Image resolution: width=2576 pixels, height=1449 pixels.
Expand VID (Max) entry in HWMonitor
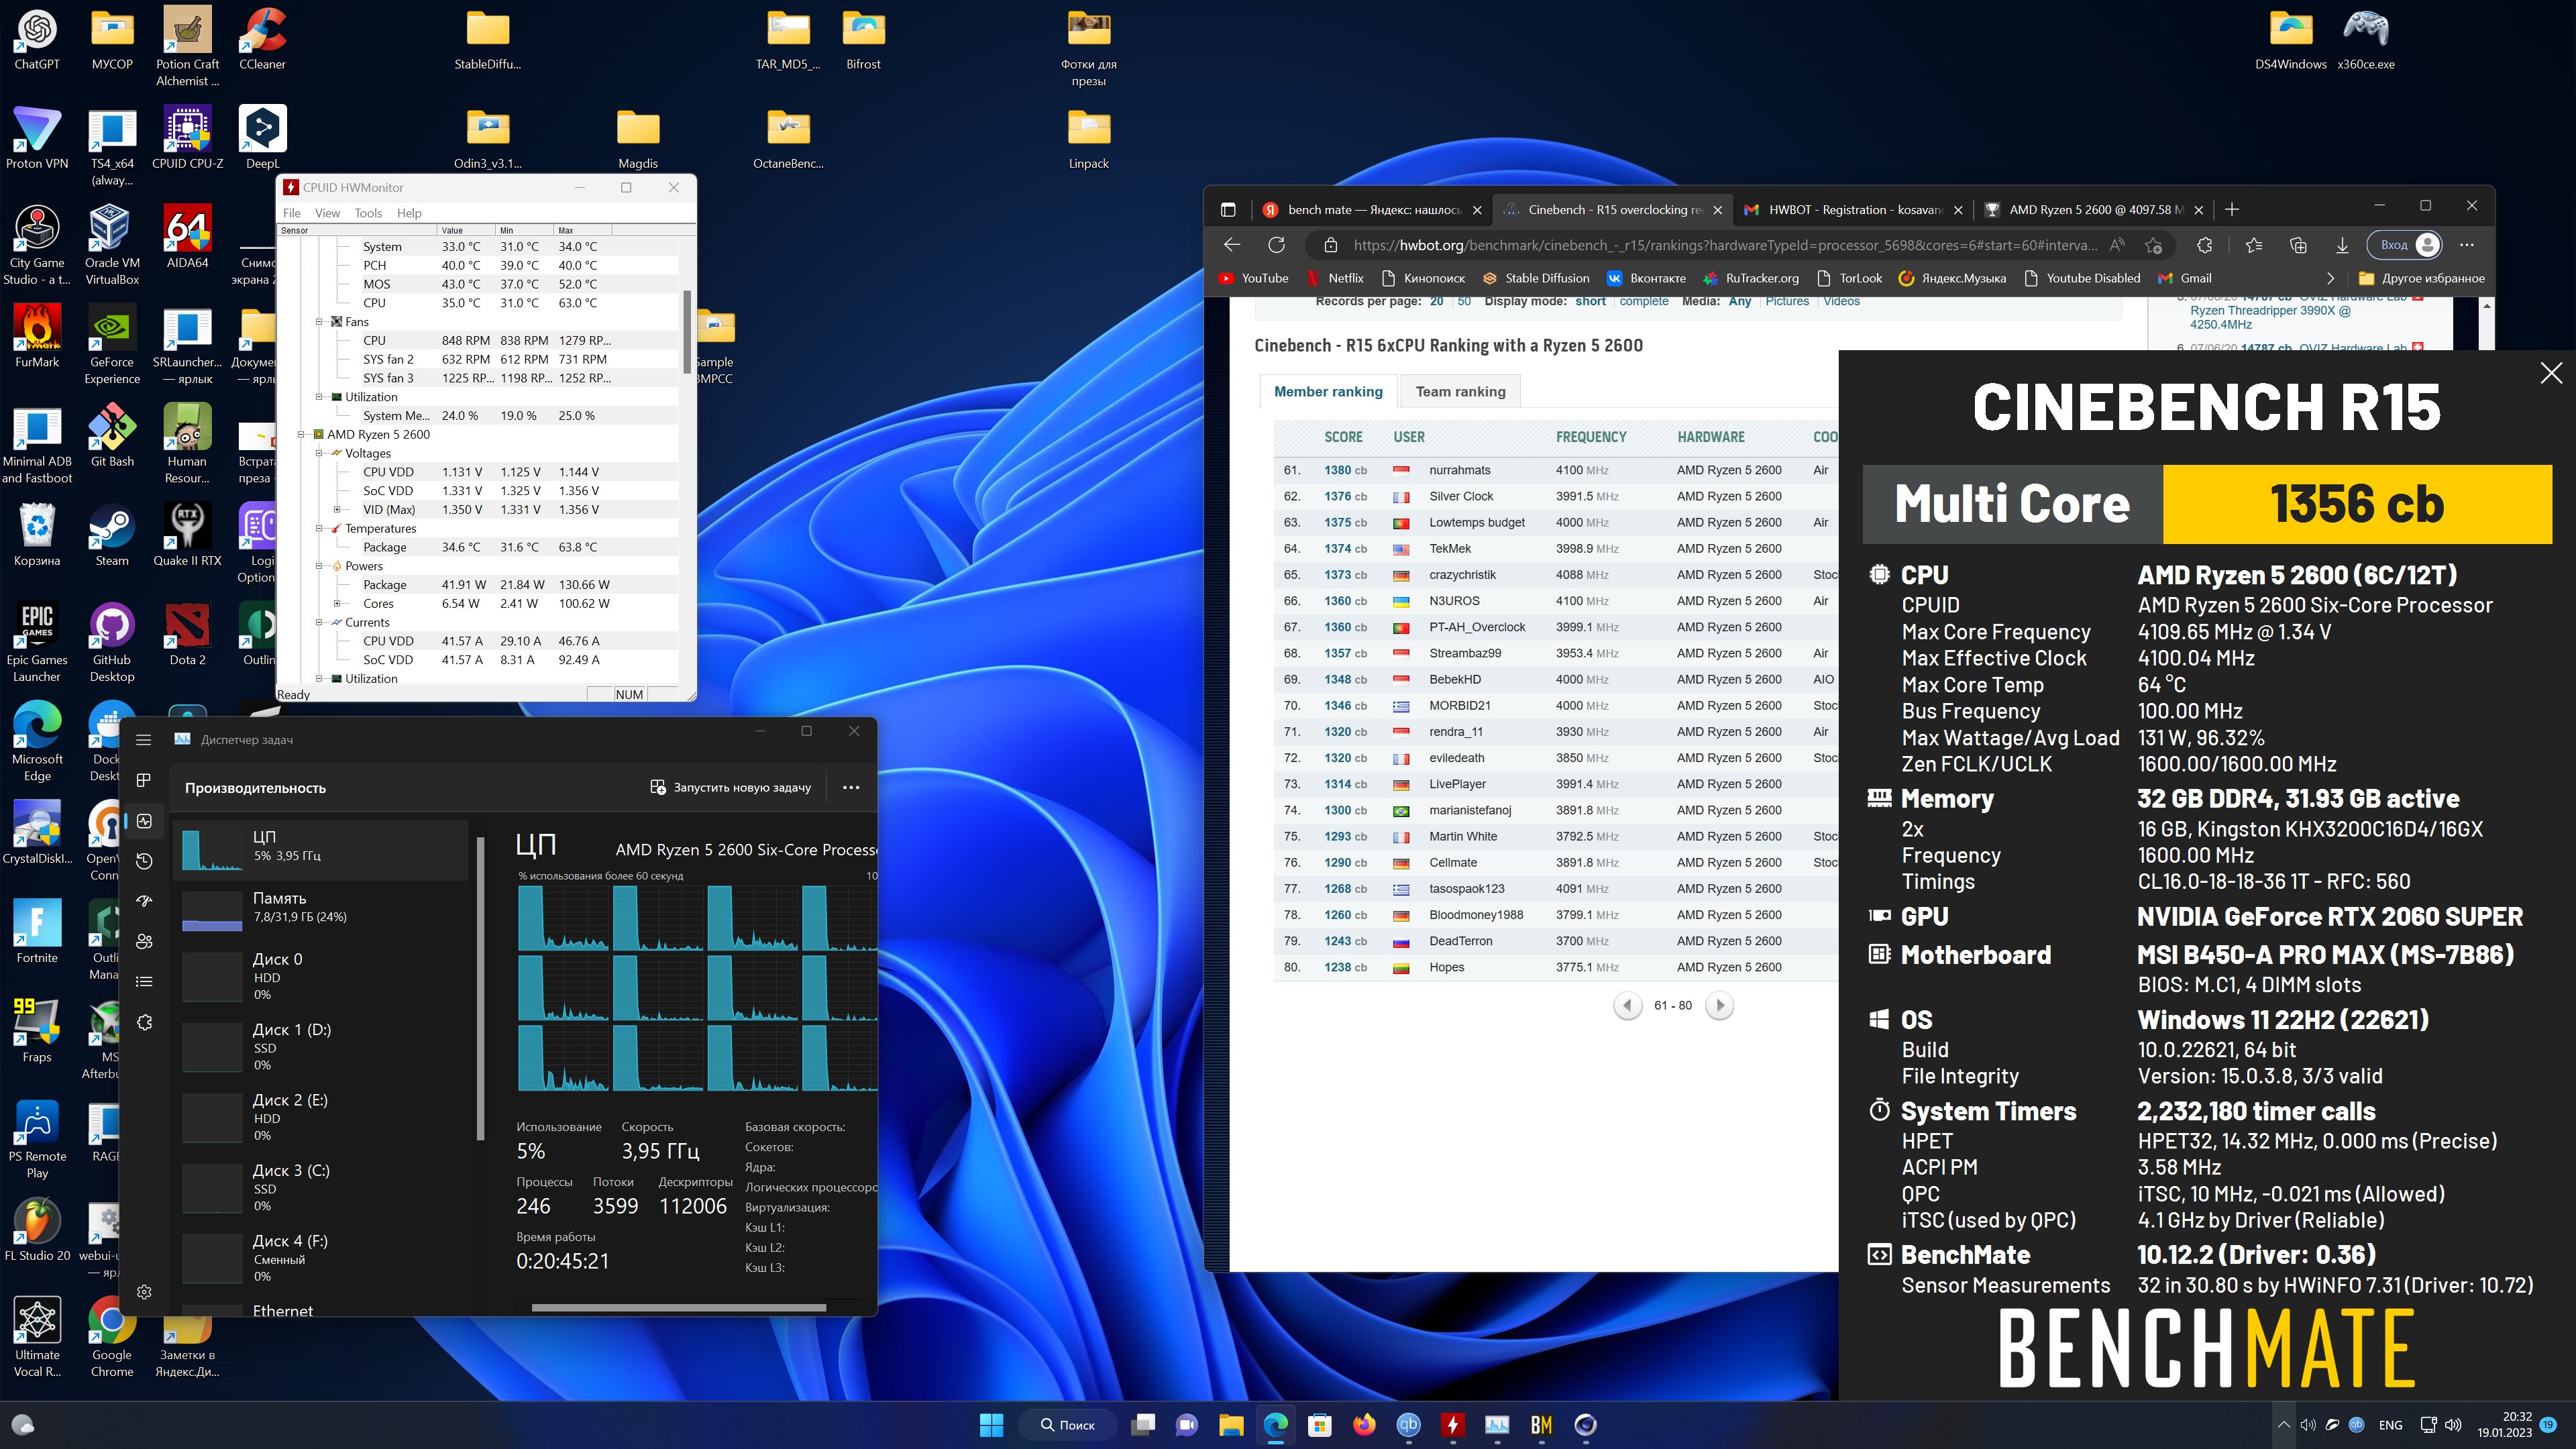click(x=338, y=509)
